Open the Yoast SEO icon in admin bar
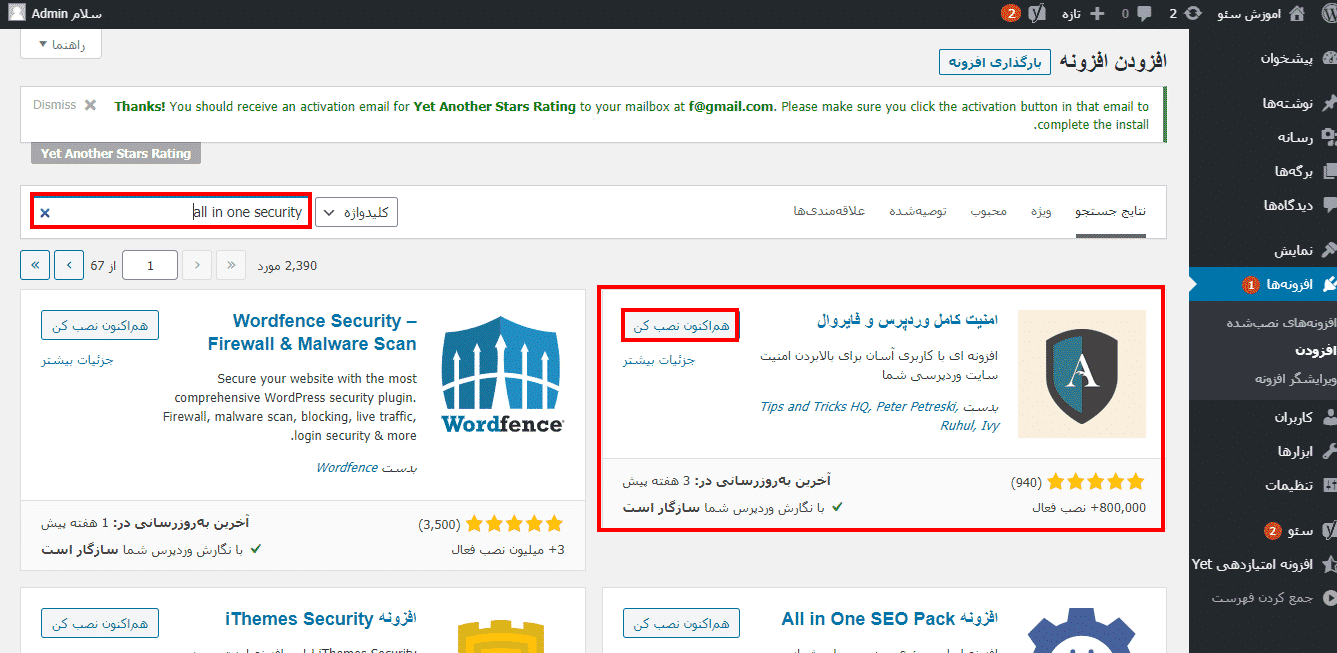This screenshot has width=1337, height=653. point(1037,14)
